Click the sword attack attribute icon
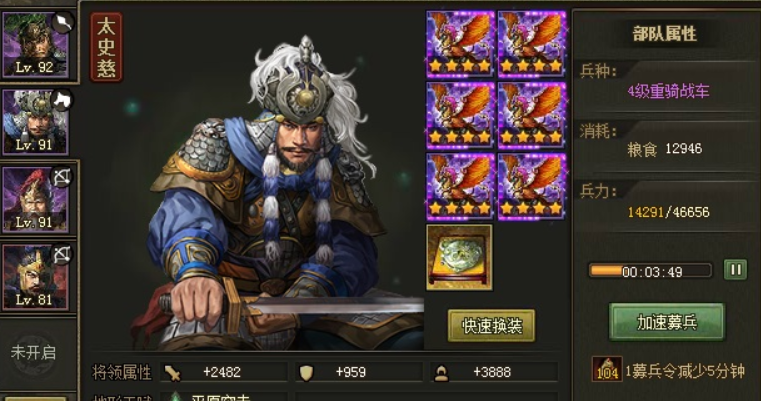The height and width of the screenshot is (401, 761). [x=173, y=373]
